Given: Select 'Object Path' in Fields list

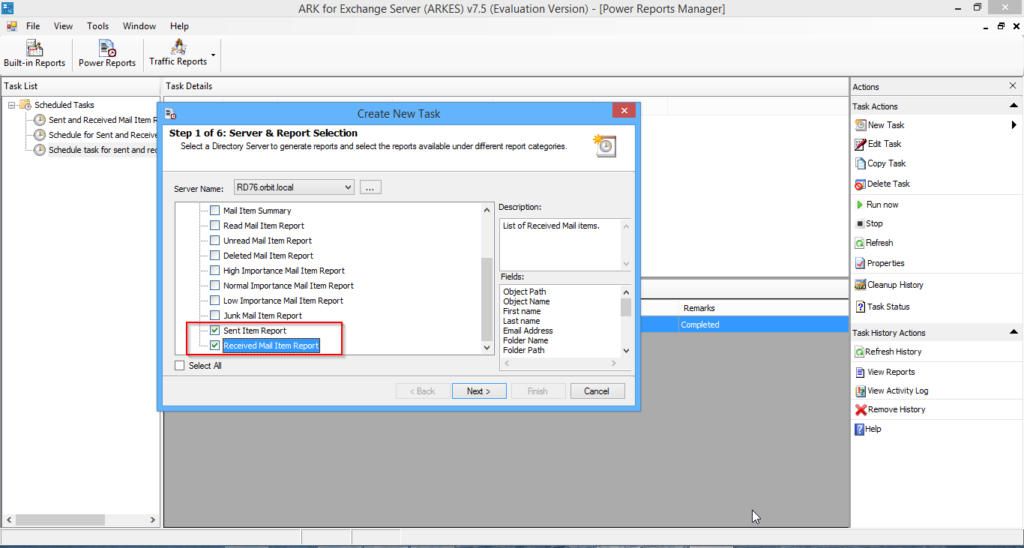Looking at the screenshot, I should tap(524, 292).
